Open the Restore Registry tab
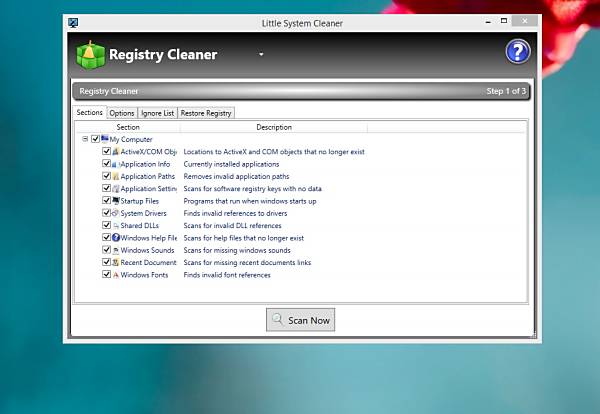Viewport: 600px width, 414px height. 206,113
